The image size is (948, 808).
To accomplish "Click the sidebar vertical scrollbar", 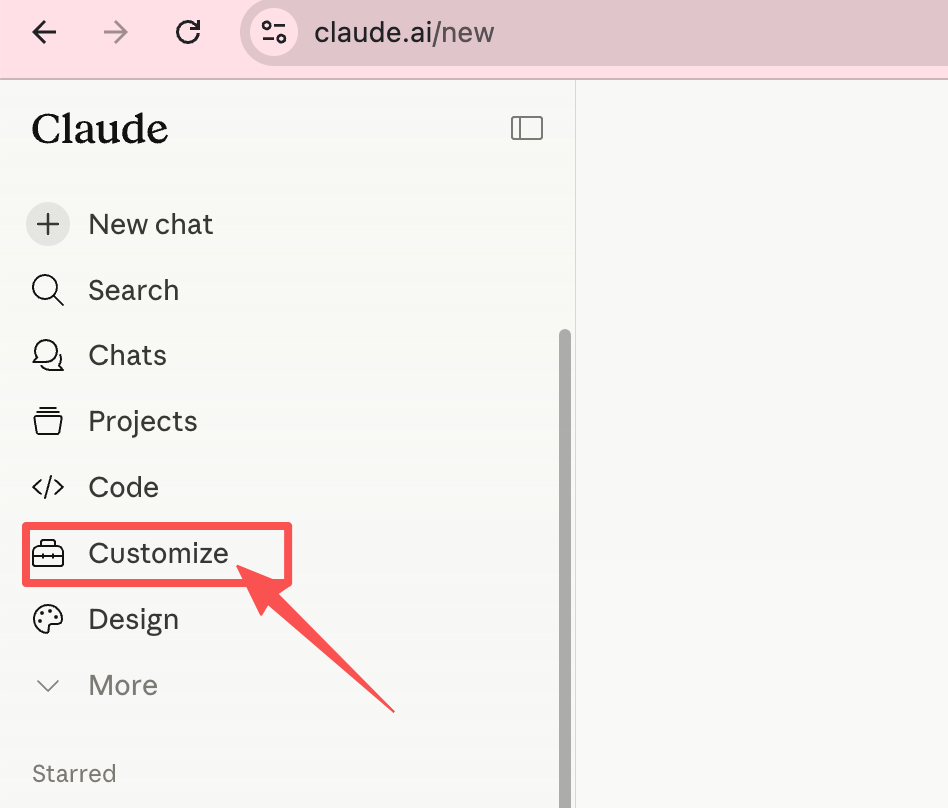I will (565, 569).
